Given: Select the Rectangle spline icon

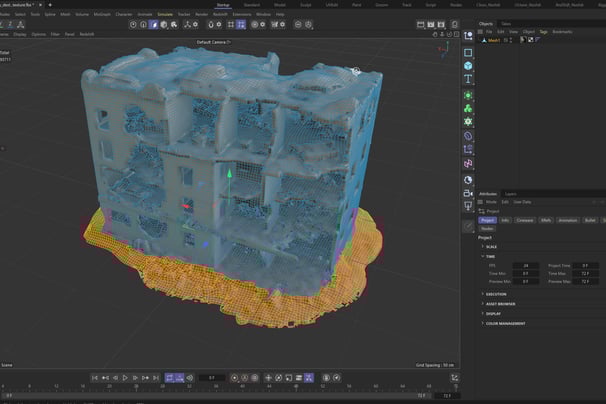Looking at the screenshot, I should click(468, 53).
